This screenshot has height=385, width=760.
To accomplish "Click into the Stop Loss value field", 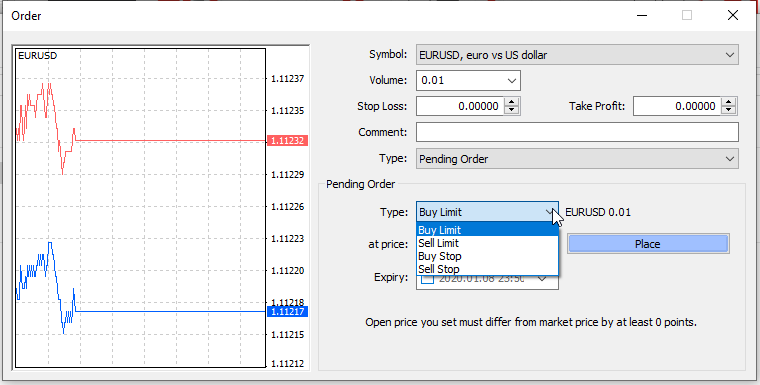I will coord(460,106).
